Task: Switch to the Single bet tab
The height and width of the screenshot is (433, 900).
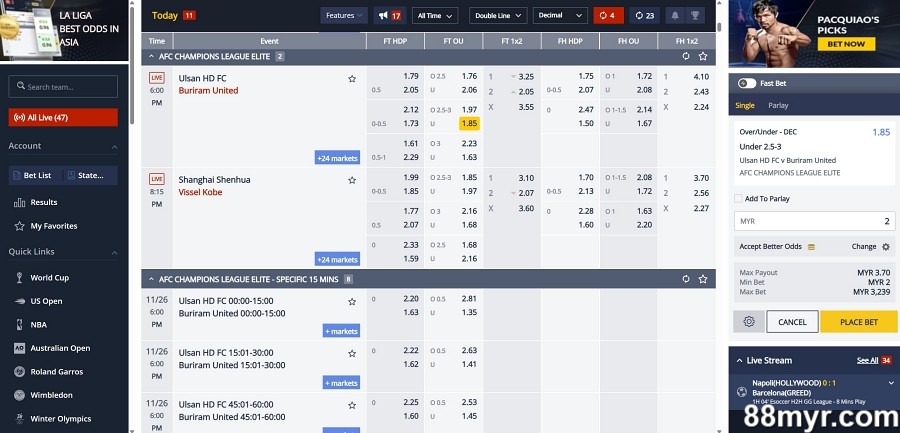Action: pos(745,105)
